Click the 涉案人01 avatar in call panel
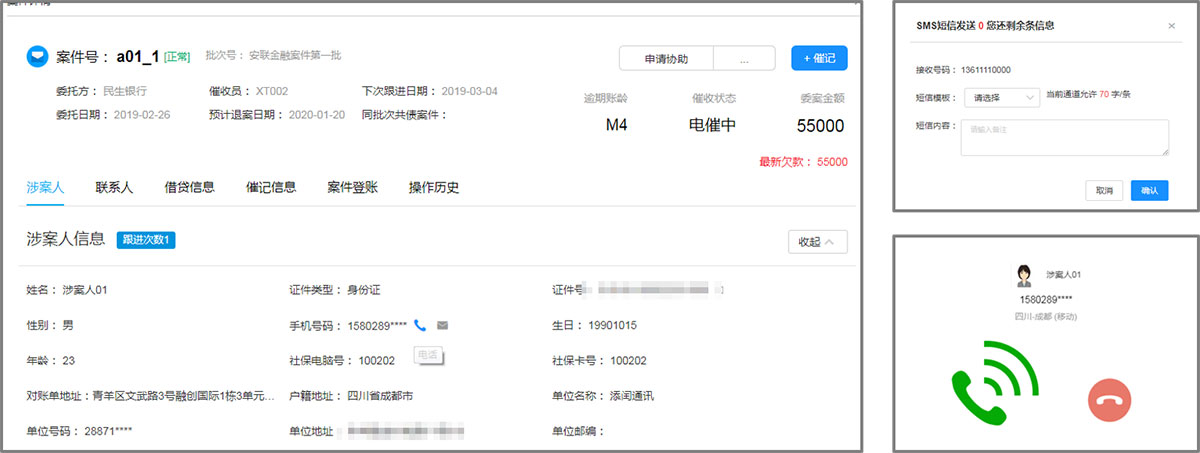Image resolution: width=1200 pixels, height=453 pixels. click(1025, 274)
